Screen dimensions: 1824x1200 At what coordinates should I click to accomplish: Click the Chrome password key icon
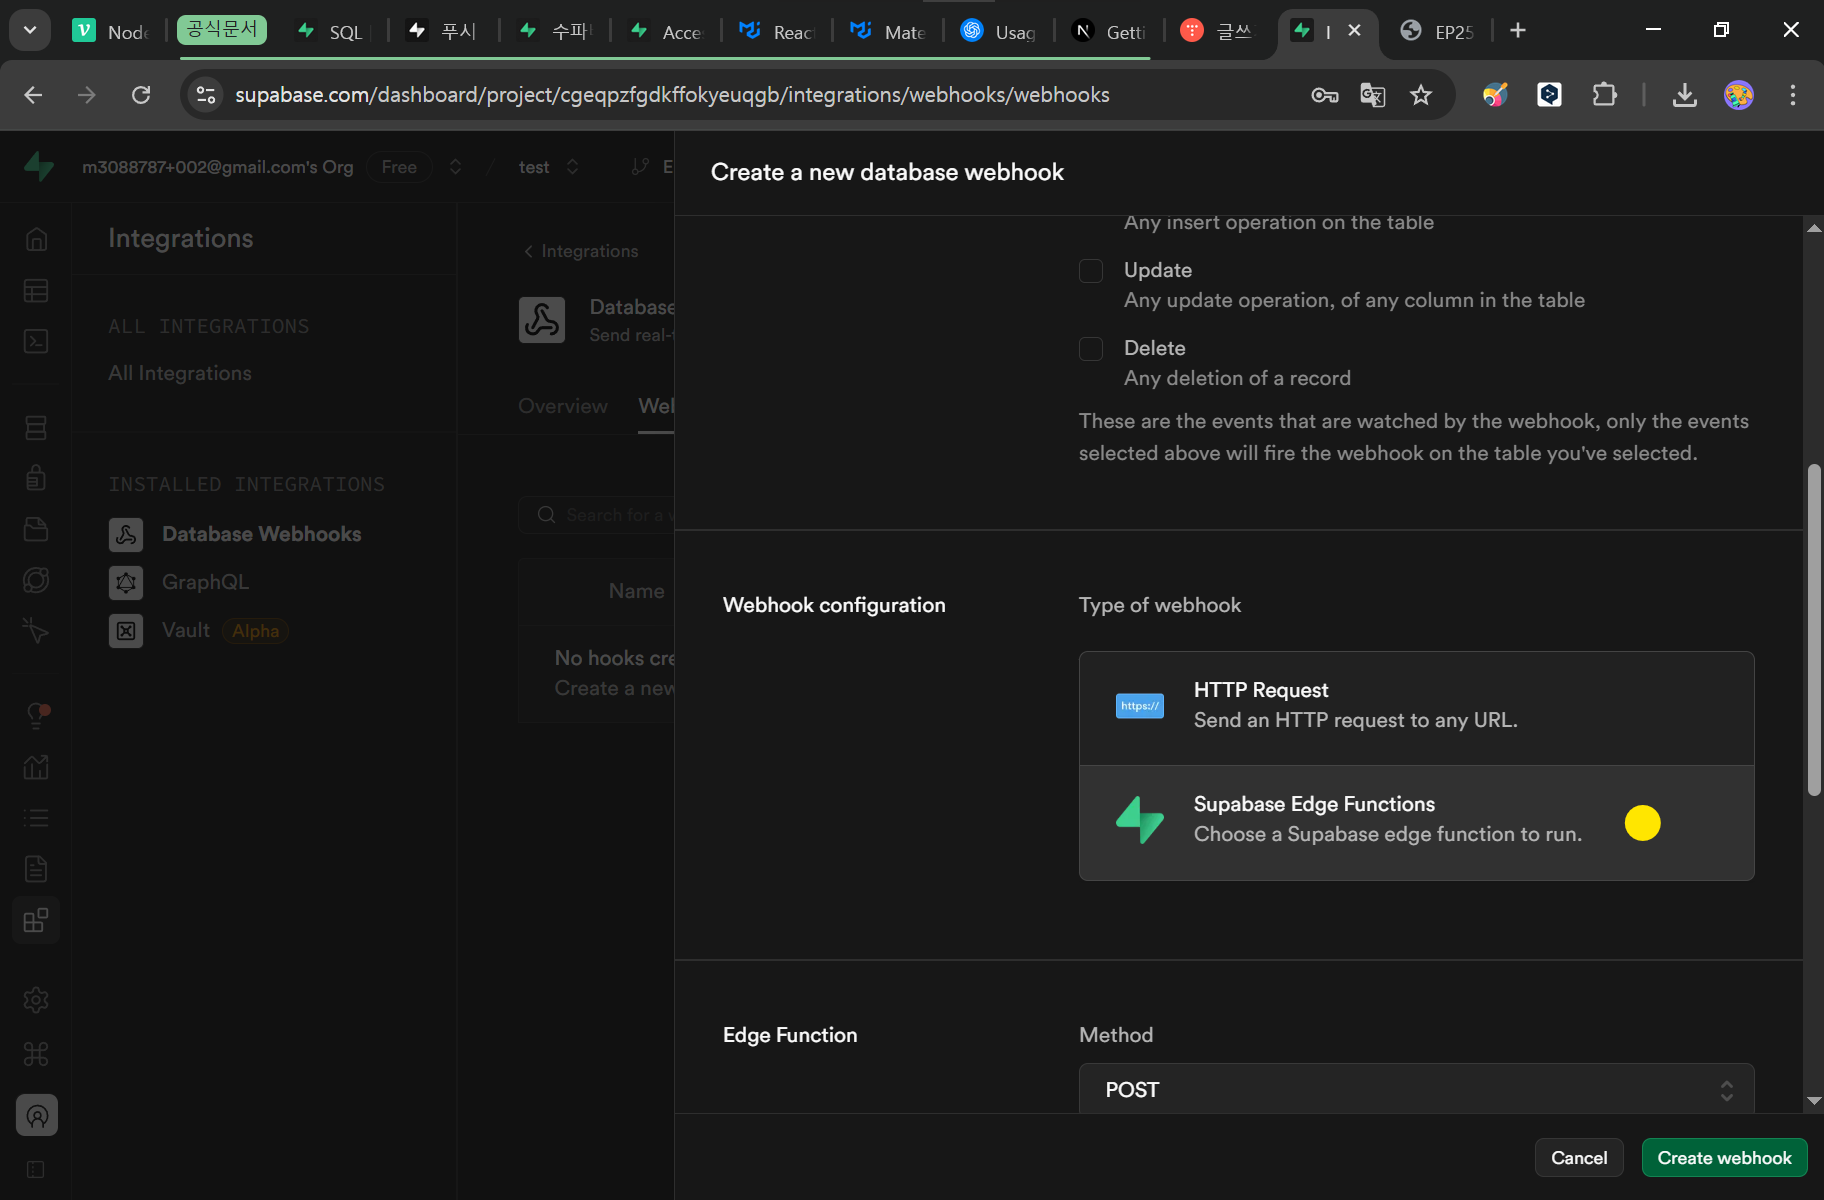(x=1325, y=95)
